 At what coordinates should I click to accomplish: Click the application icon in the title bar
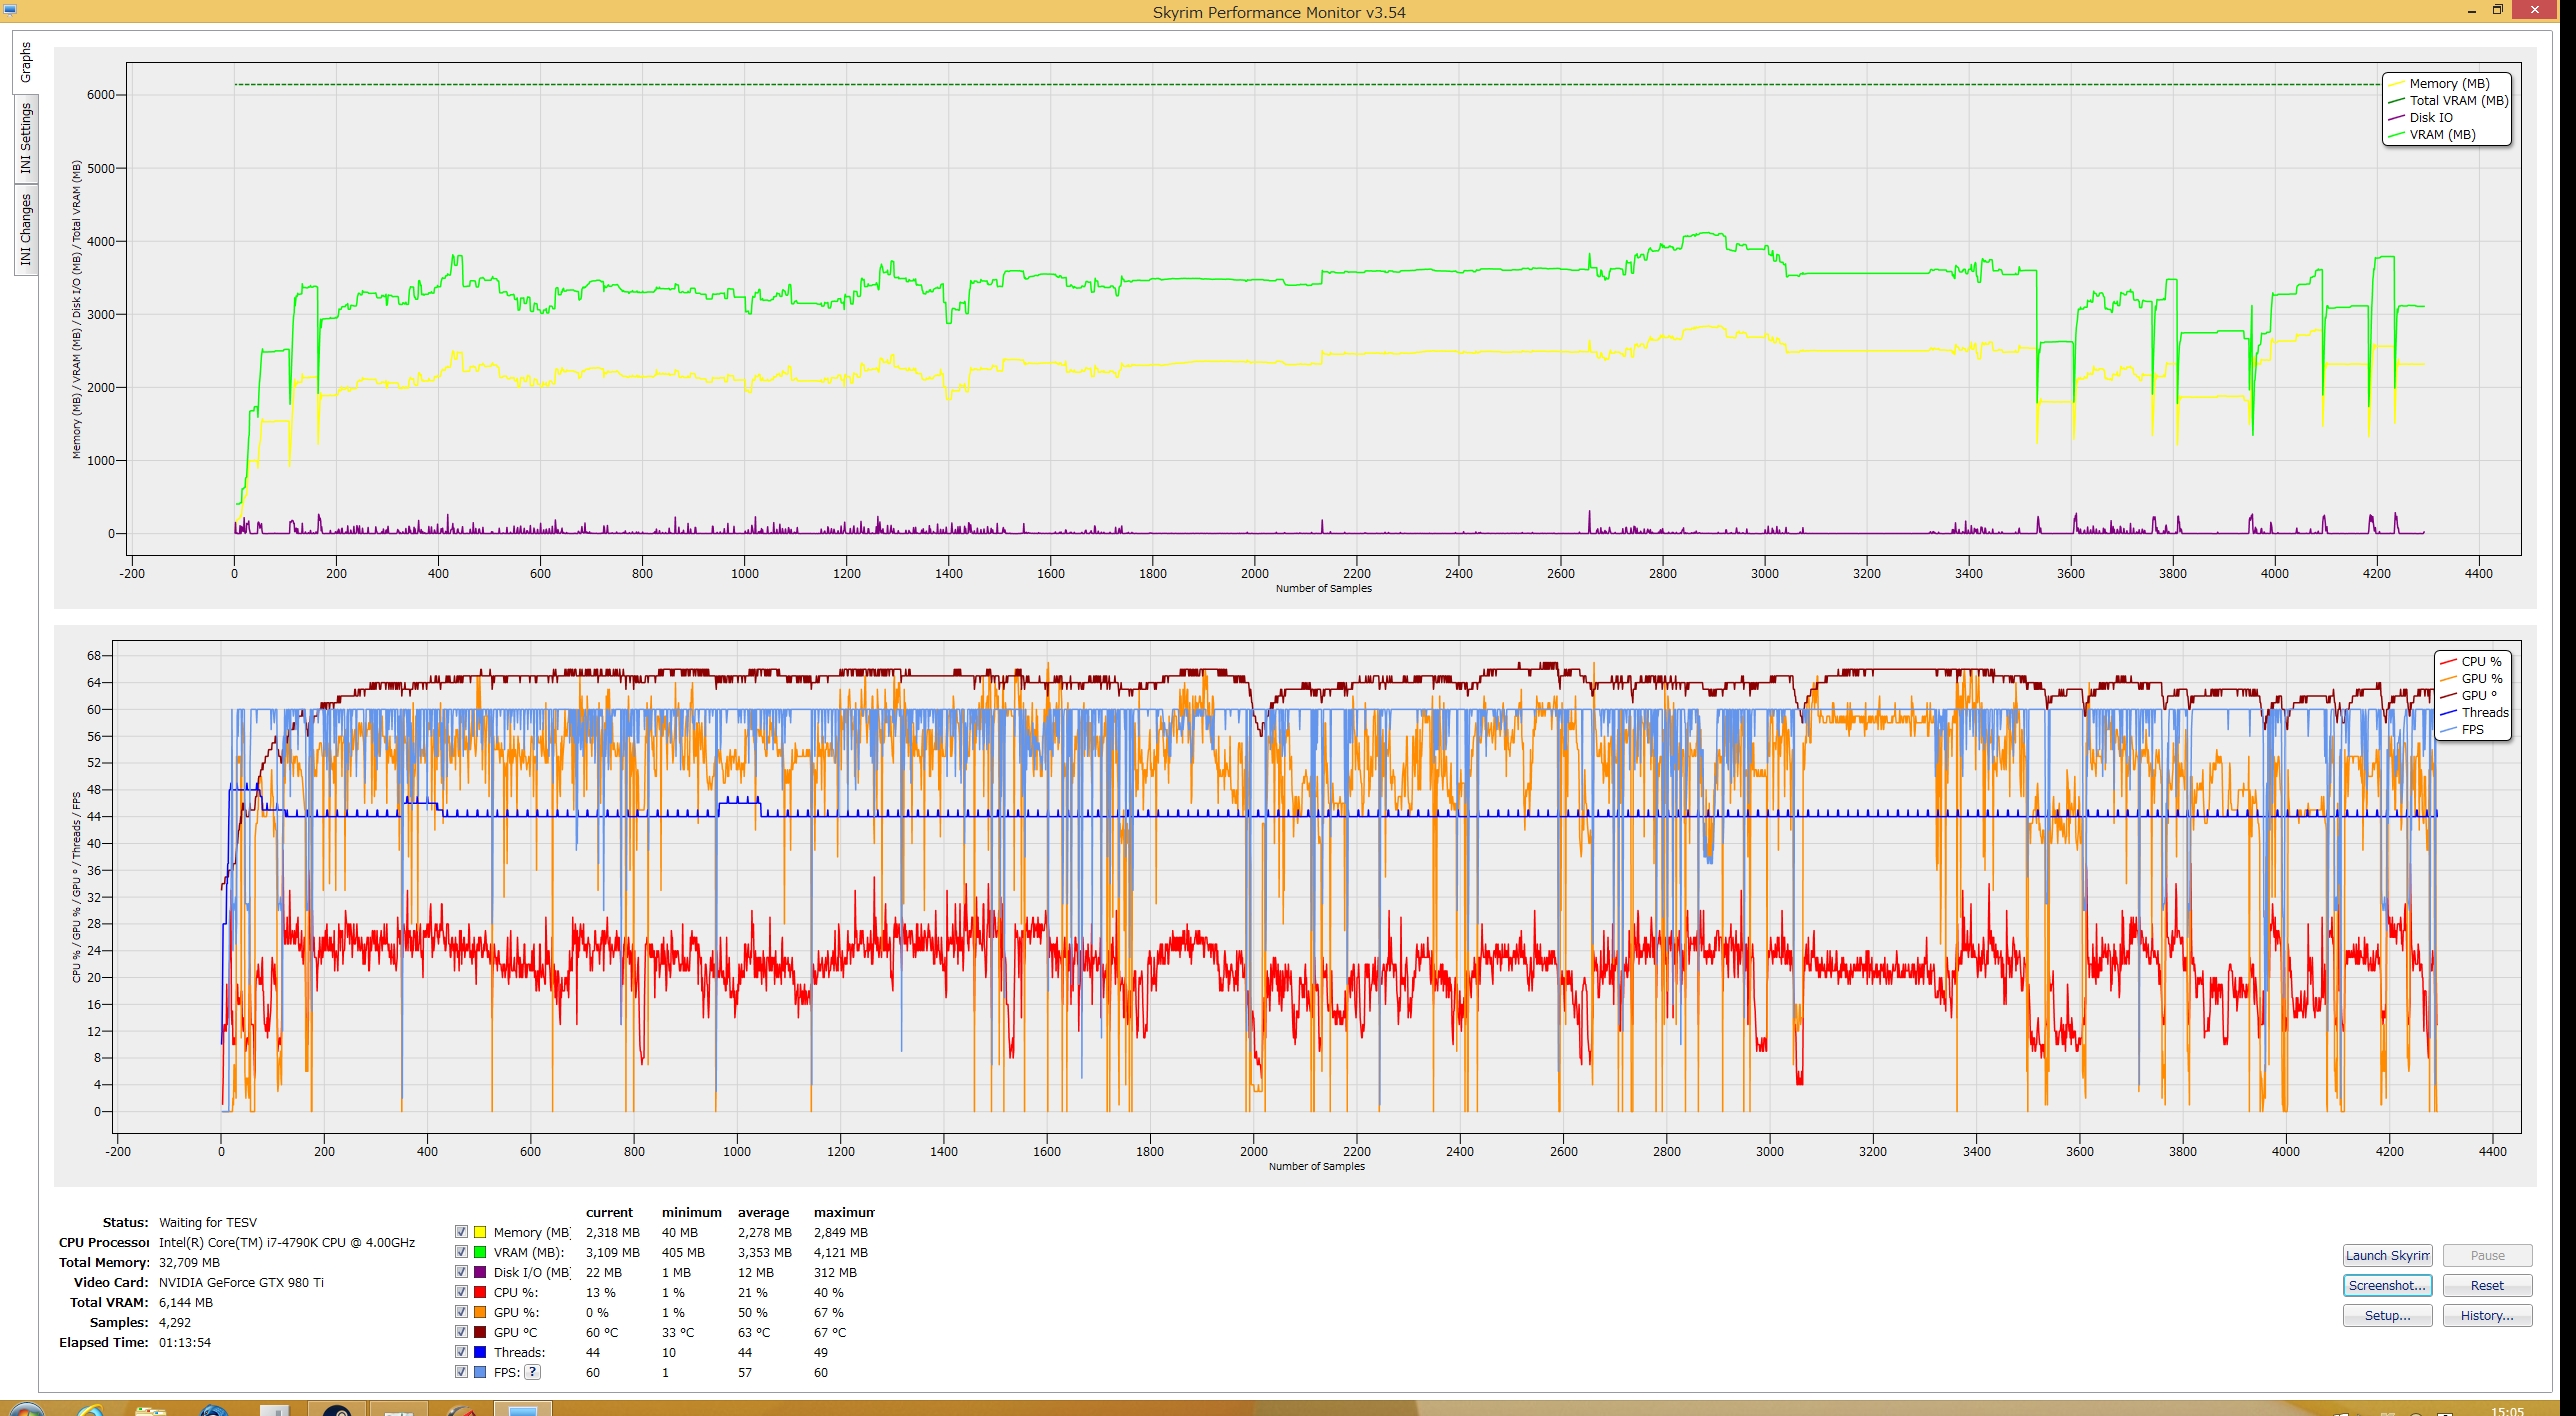(x=9, y=9)
